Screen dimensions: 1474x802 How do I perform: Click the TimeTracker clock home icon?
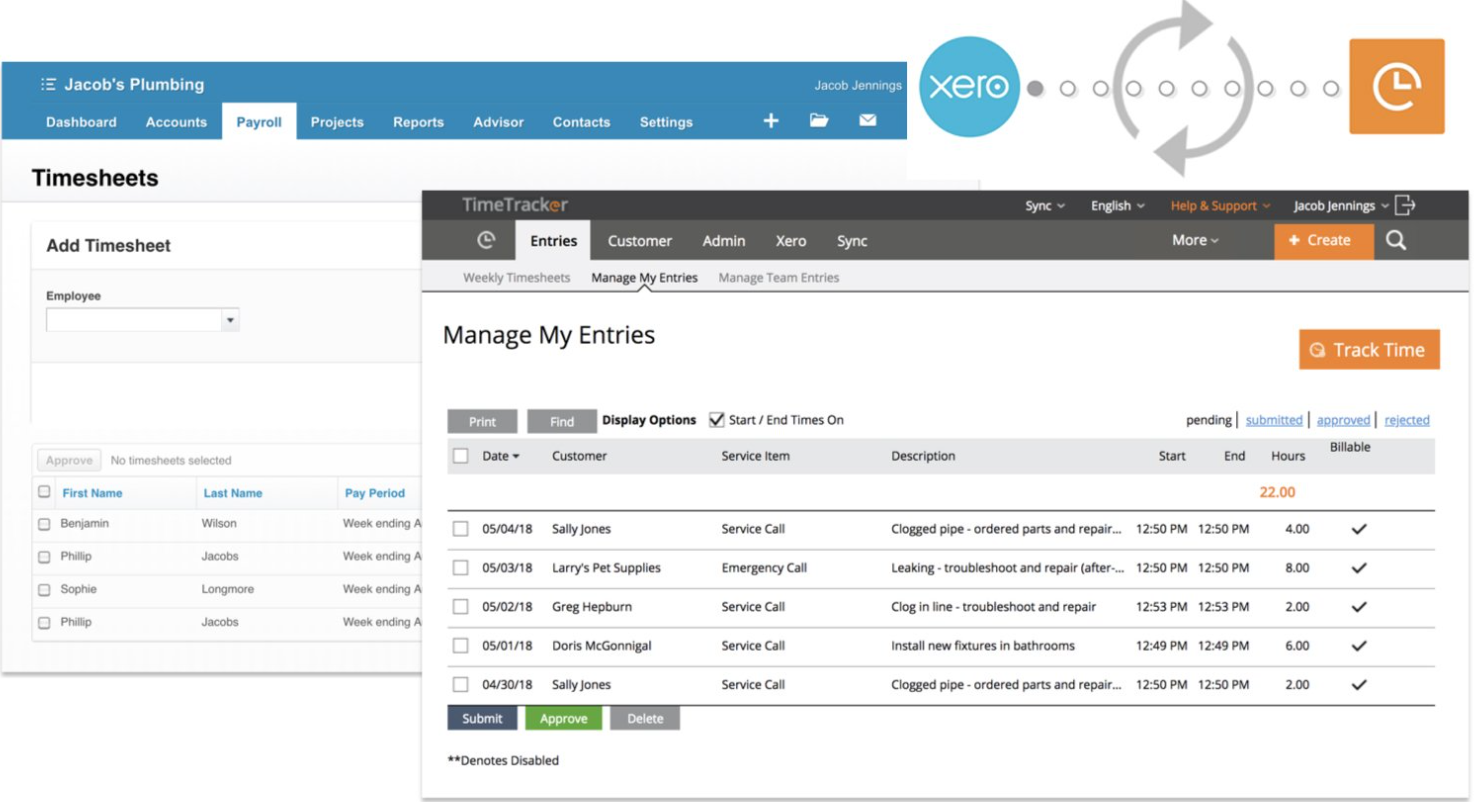click(486, 240)
